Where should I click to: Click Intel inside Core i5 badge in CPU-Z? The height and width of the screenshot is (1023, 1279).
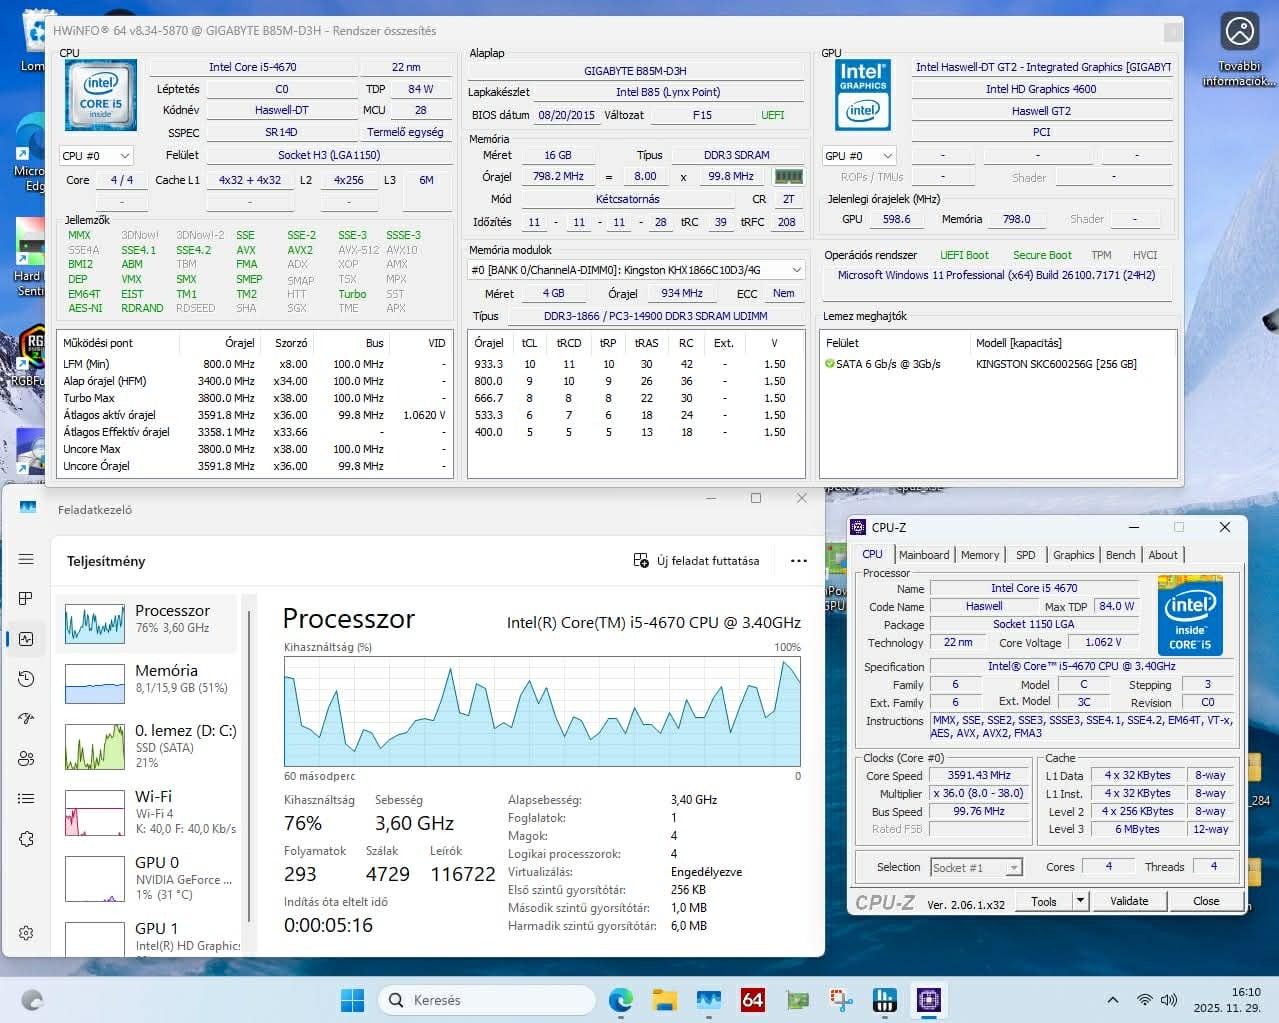pos(1190,614)
